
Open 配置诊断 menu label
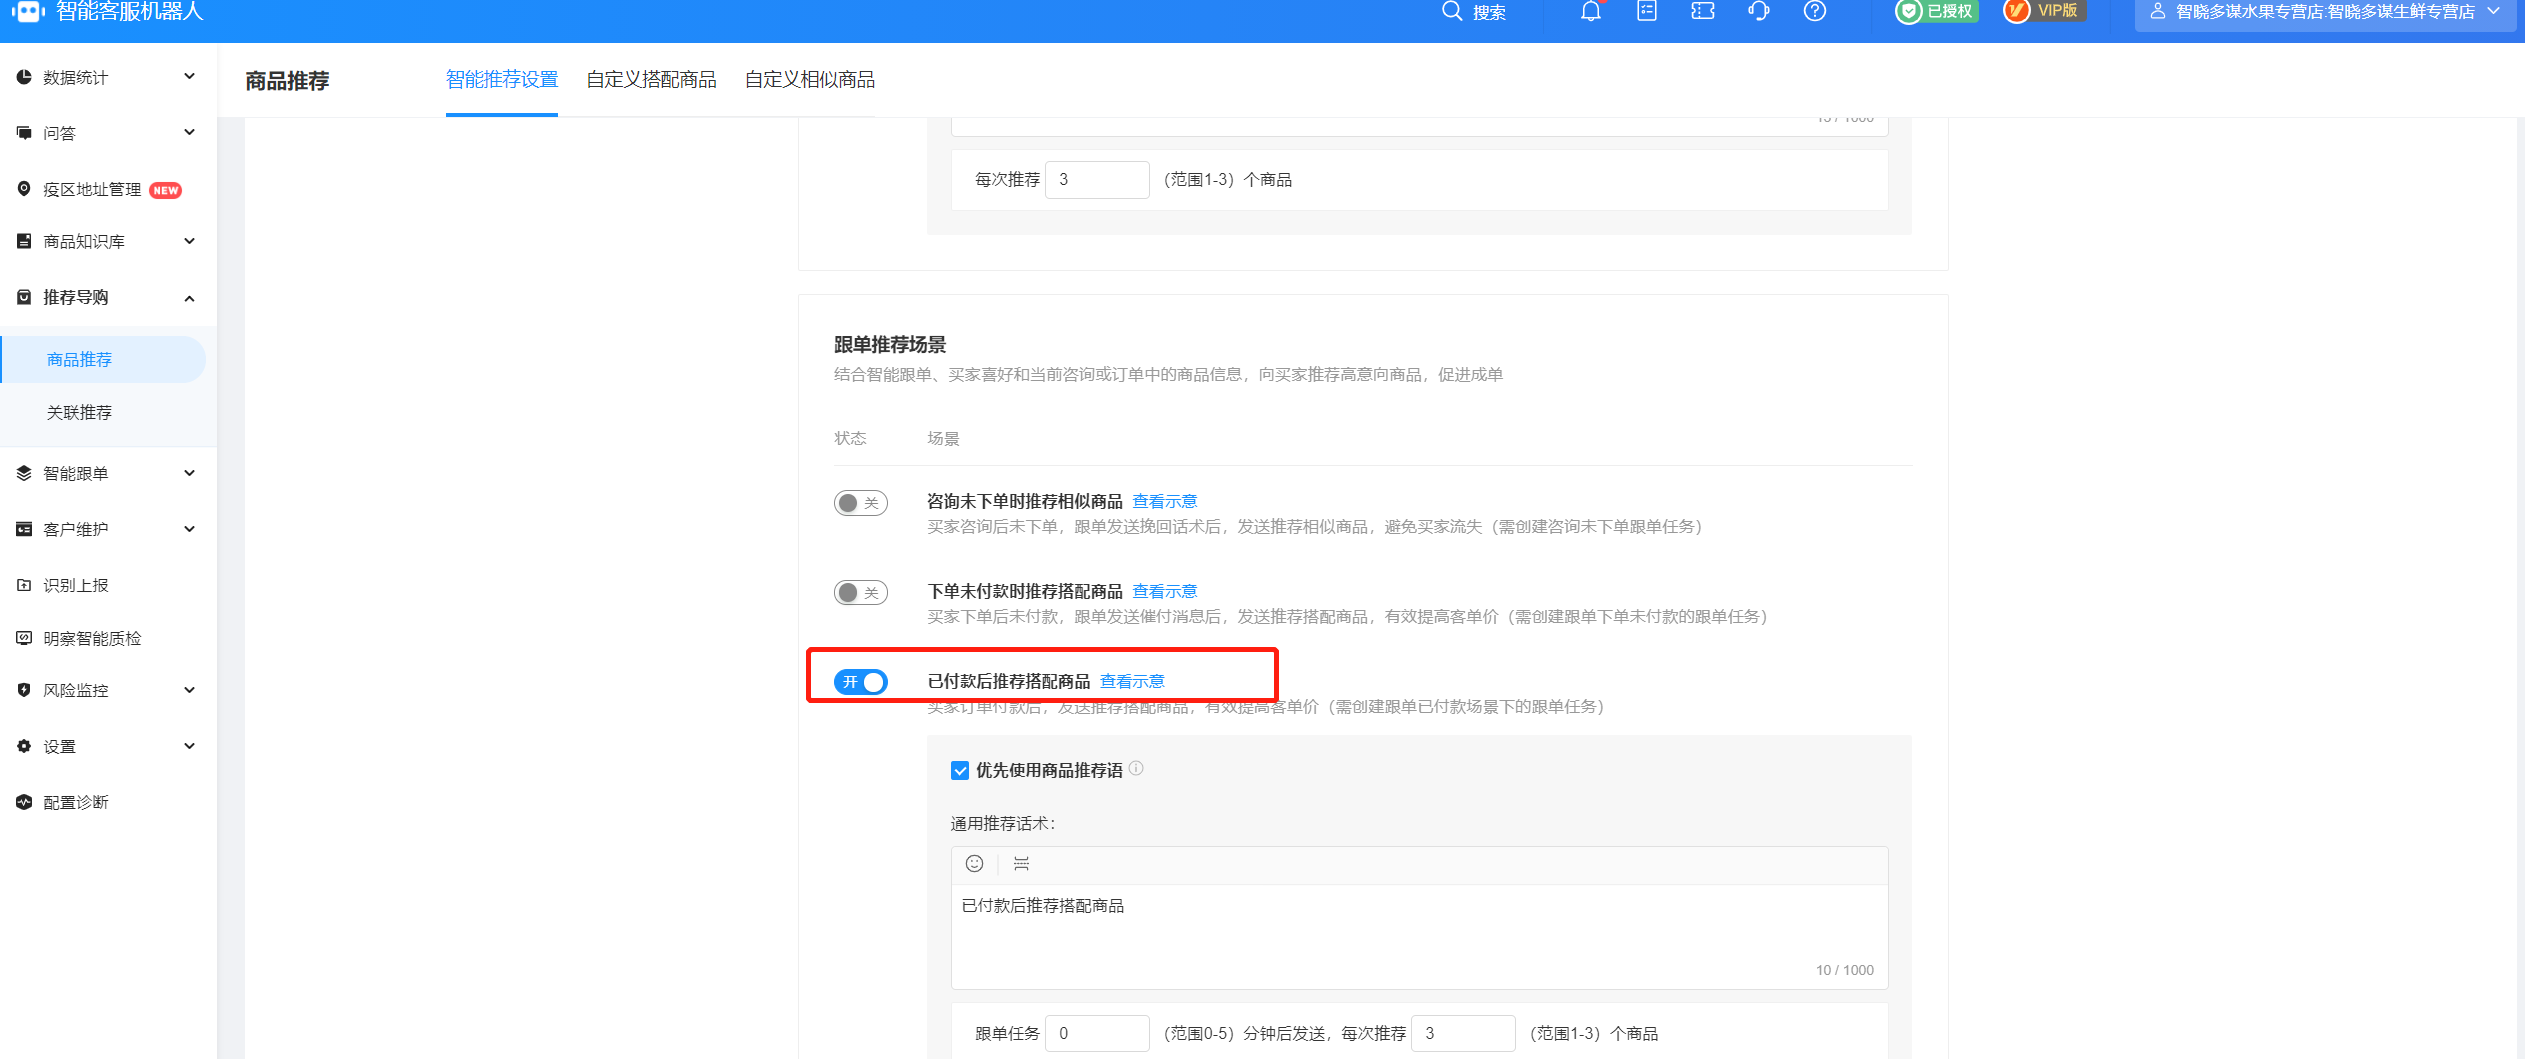(76, 802)
